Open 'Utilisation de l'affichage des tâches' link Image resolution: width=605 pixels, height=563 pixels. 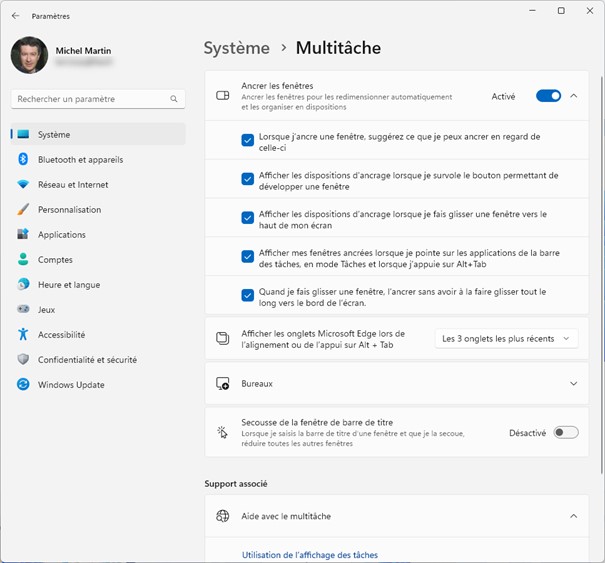(310, 555)
